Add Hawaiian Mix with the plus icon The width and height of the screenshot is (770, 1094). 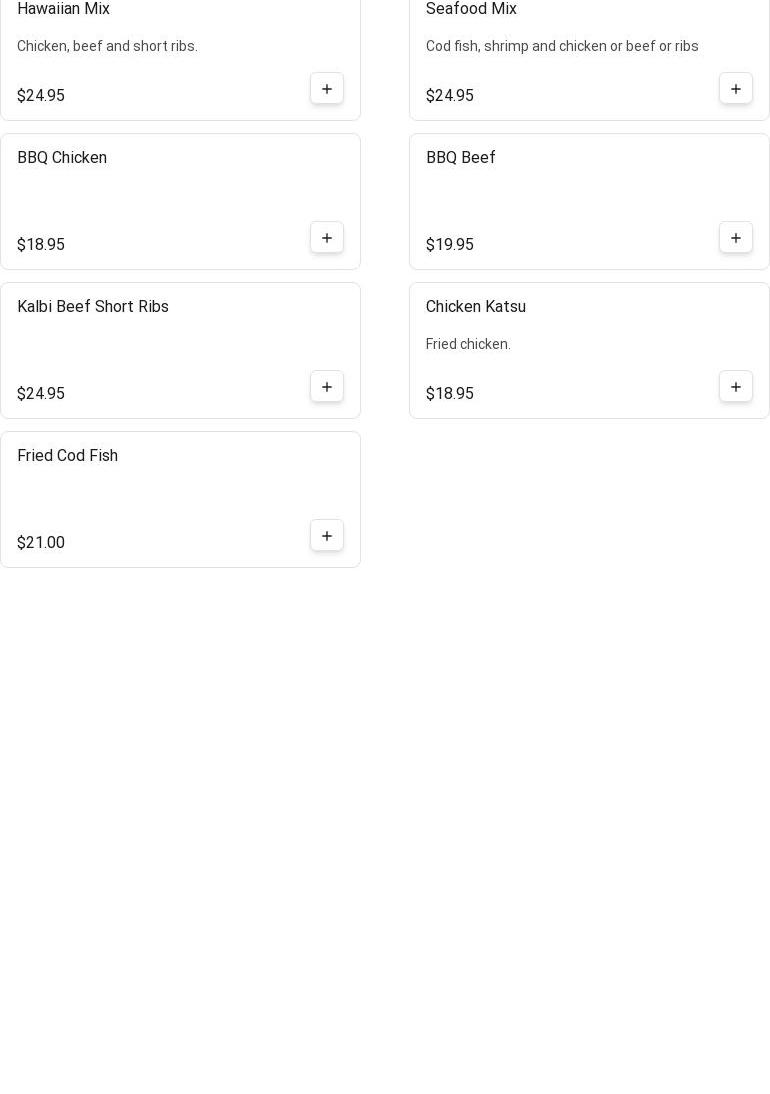coord(327,89)
